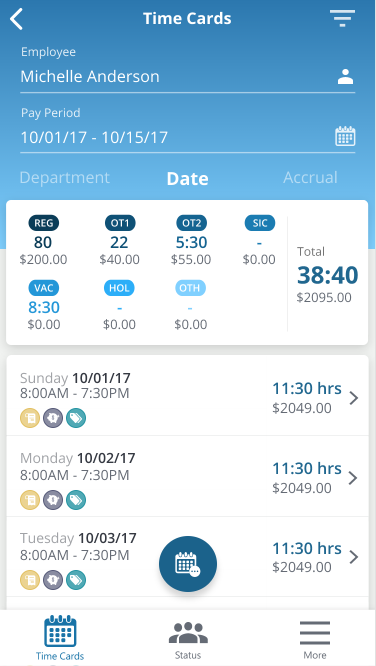Tap teal tag icon on Sunday entry
The width and height of the screenshot is (376, 666).
[x=76, y=418]
